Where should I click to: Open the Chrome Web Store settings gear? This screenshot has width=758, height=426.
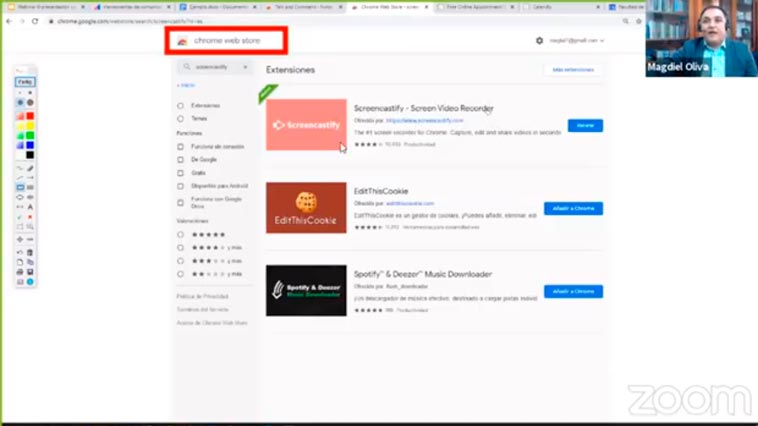click(x=539, y=41)
